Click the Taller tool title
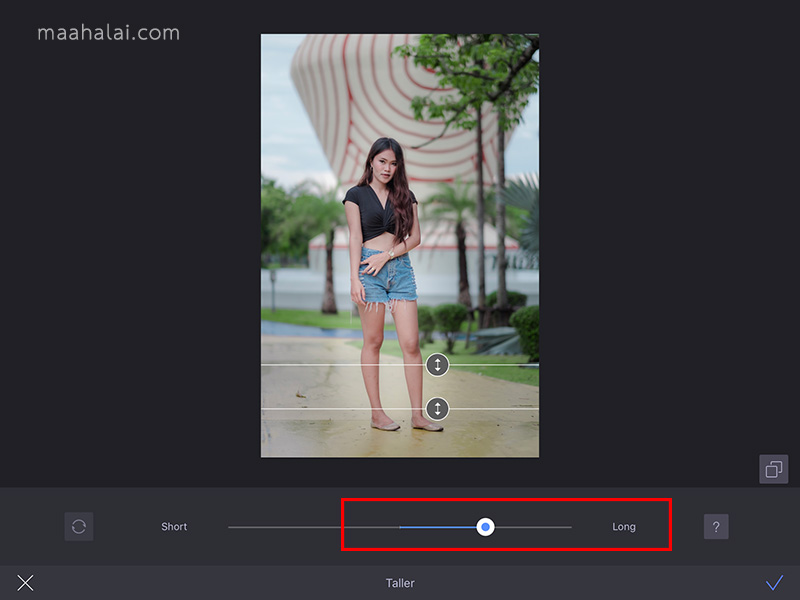 [x=400, y=583]
